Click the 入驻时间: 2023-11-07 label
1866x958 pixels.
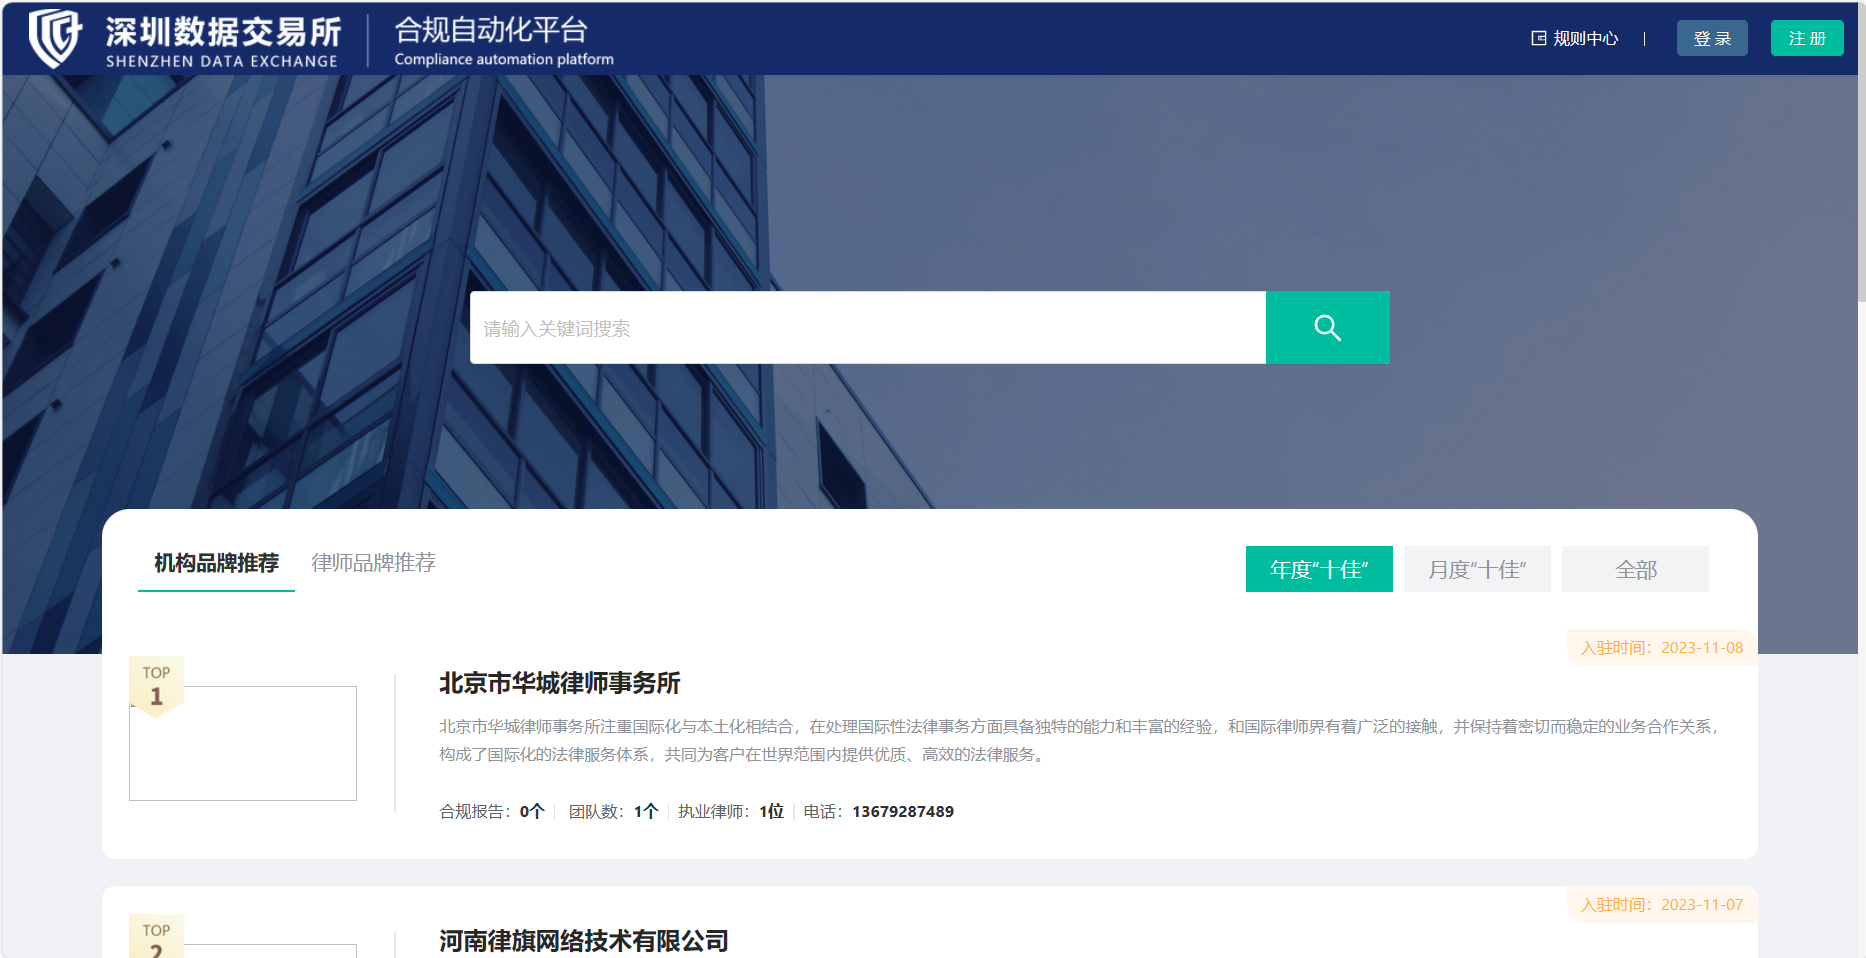1662,905
